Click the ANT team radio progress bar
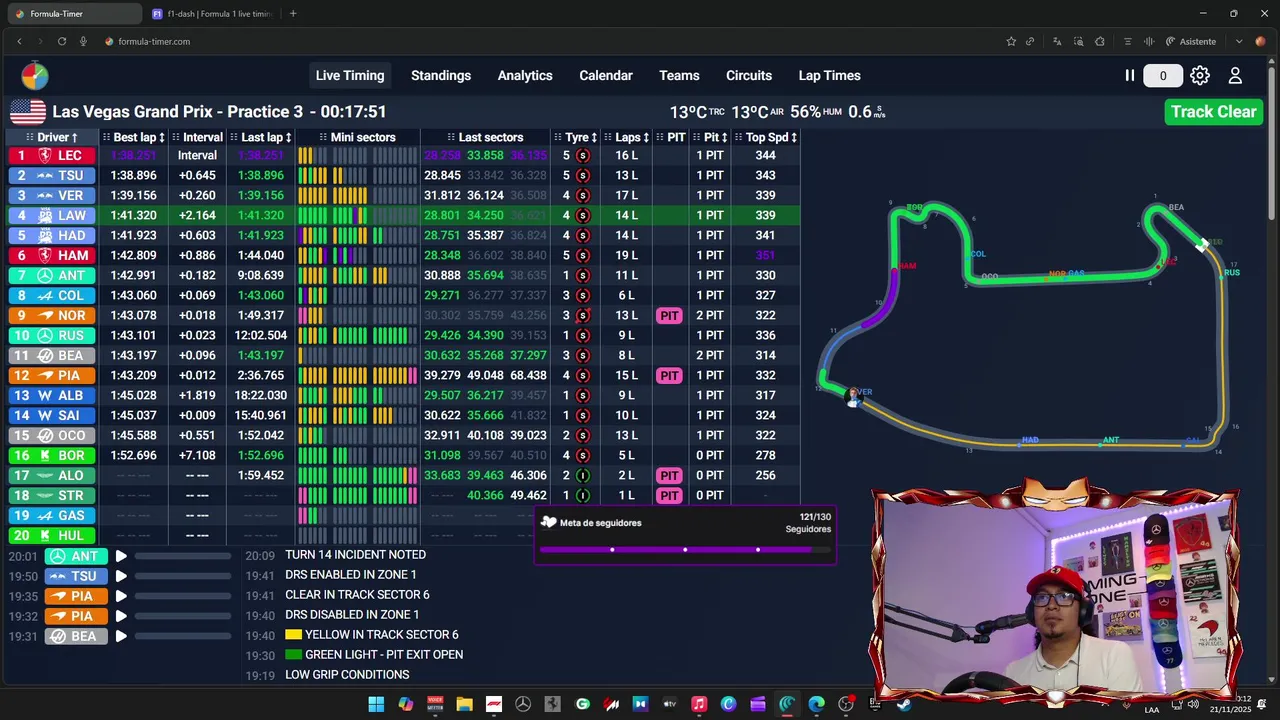Image resolution: width=1280 pixels, height=720 pixels. tap(183, 556)
